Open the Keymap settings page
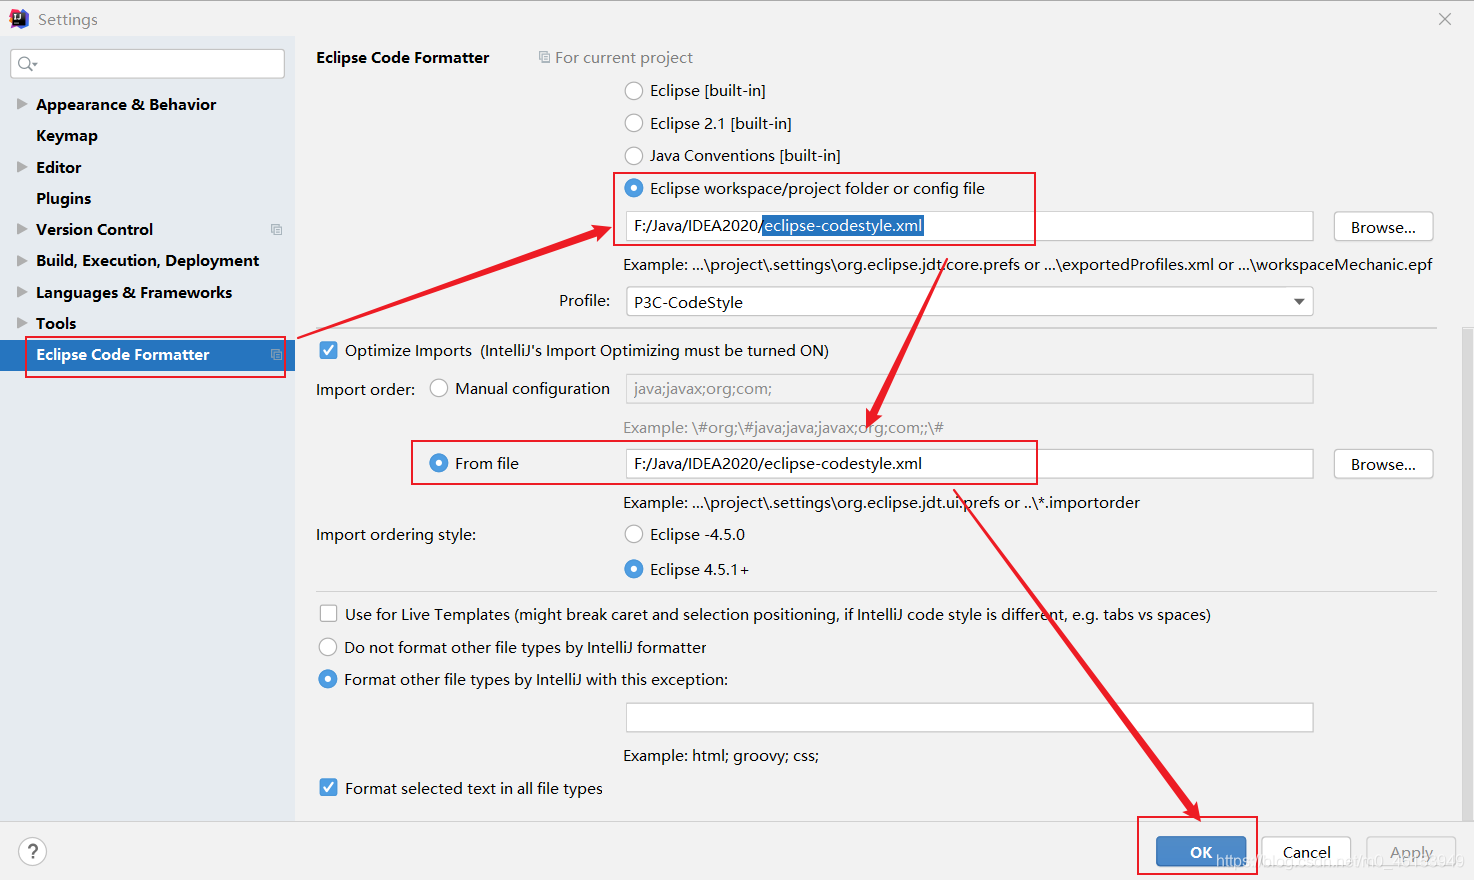 [x=67, y=136]
